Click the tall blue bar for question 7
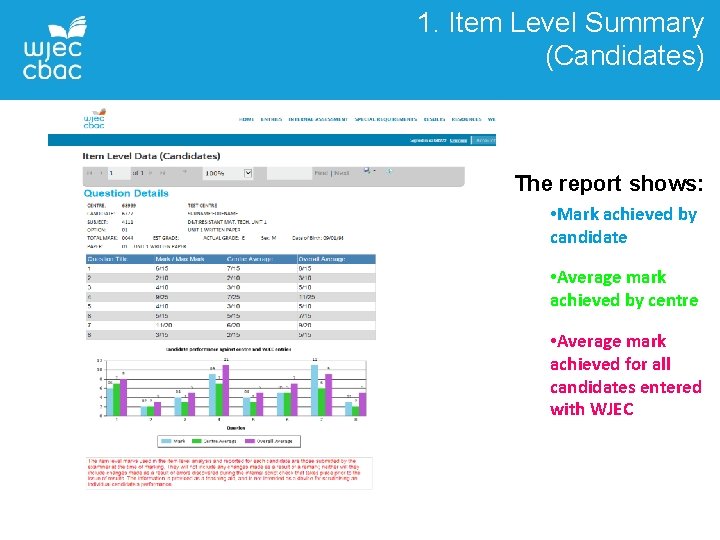 (x=315, y=390)
